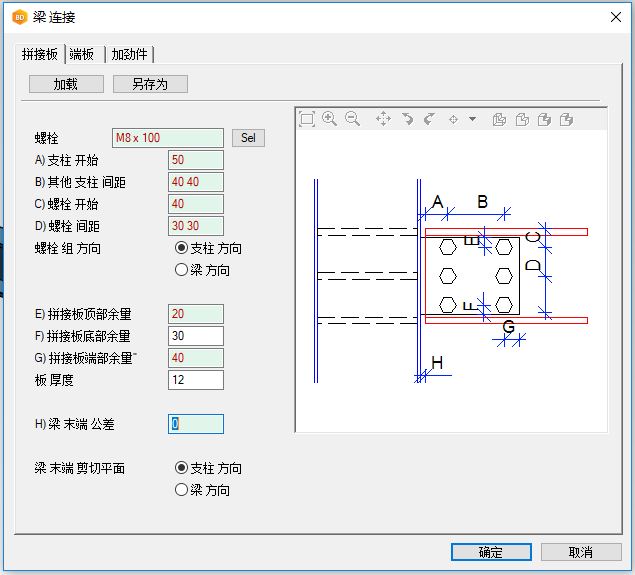Click the 加载 button
The width and height of the screenshot is (635, 575).
click(x=66, y=84)
